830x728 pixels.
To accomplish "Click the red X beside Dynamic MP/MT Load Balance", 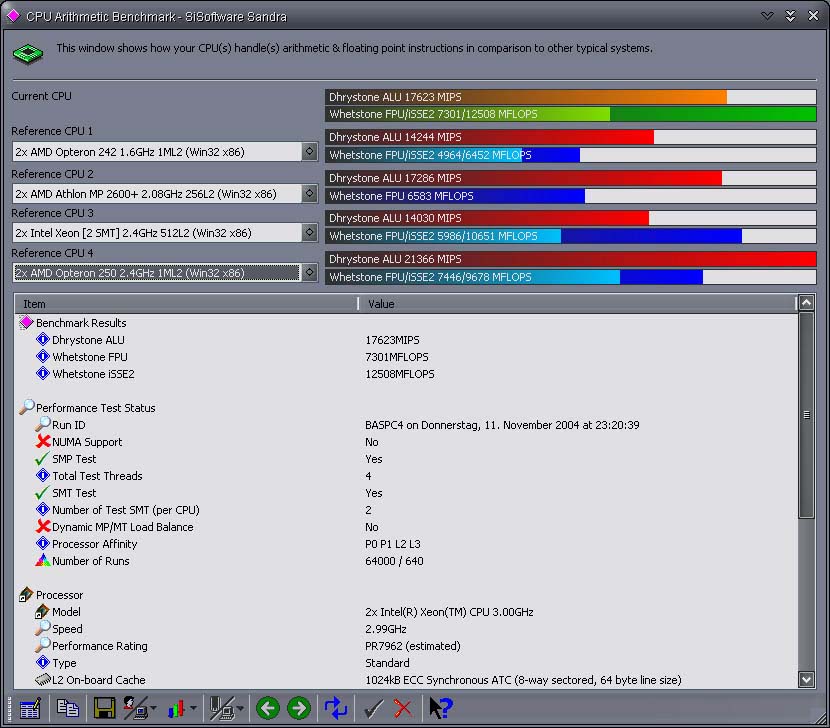I will [x=43, y=526].
